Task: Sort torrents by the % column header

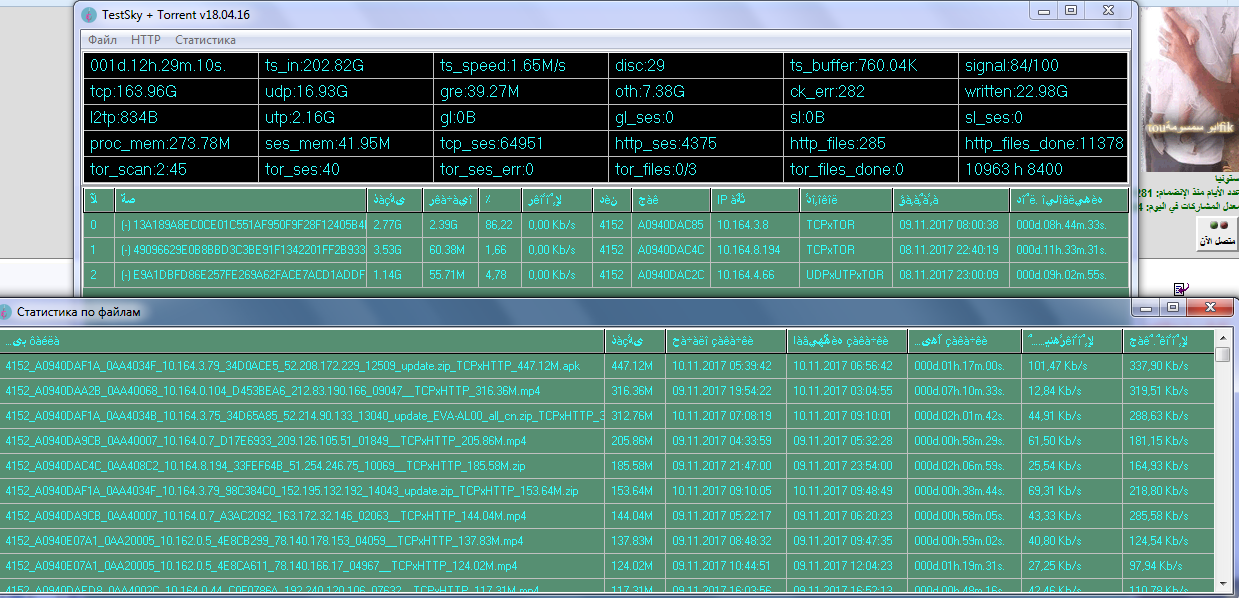Action: click(488, 198)
